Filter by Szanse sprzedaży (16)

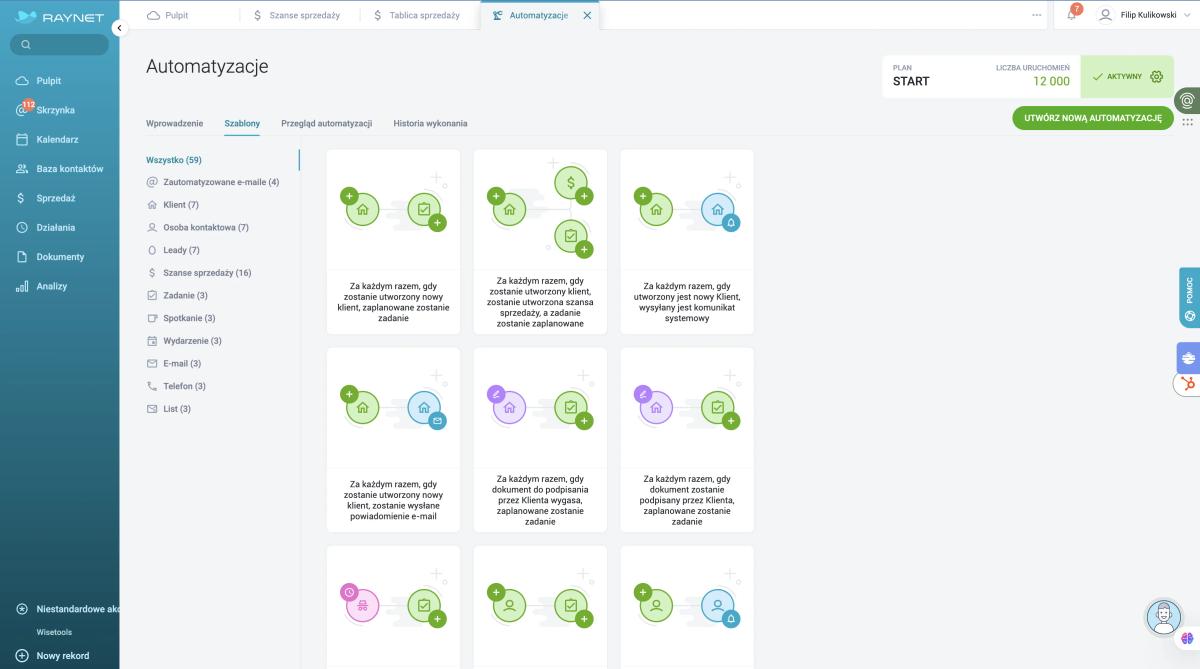(x=199, y=273)
